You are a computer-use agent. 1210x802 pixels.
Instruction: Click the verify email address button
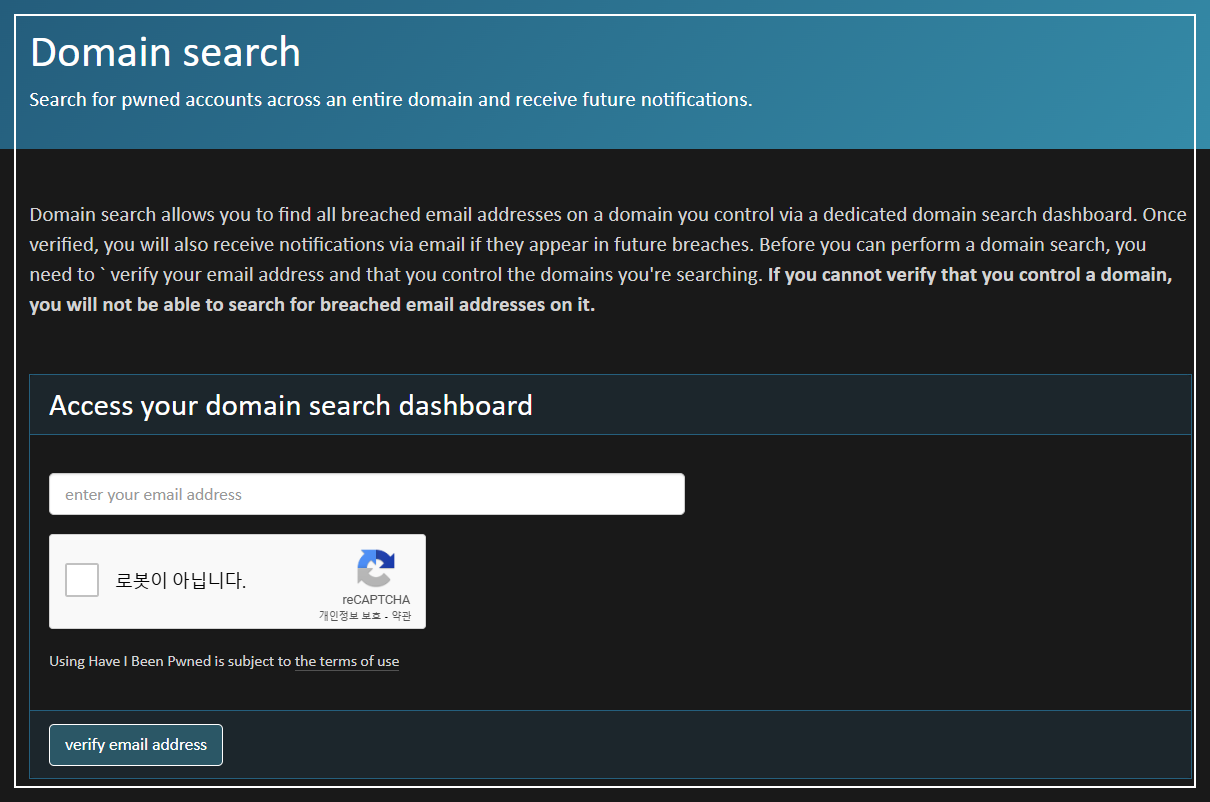136,745
